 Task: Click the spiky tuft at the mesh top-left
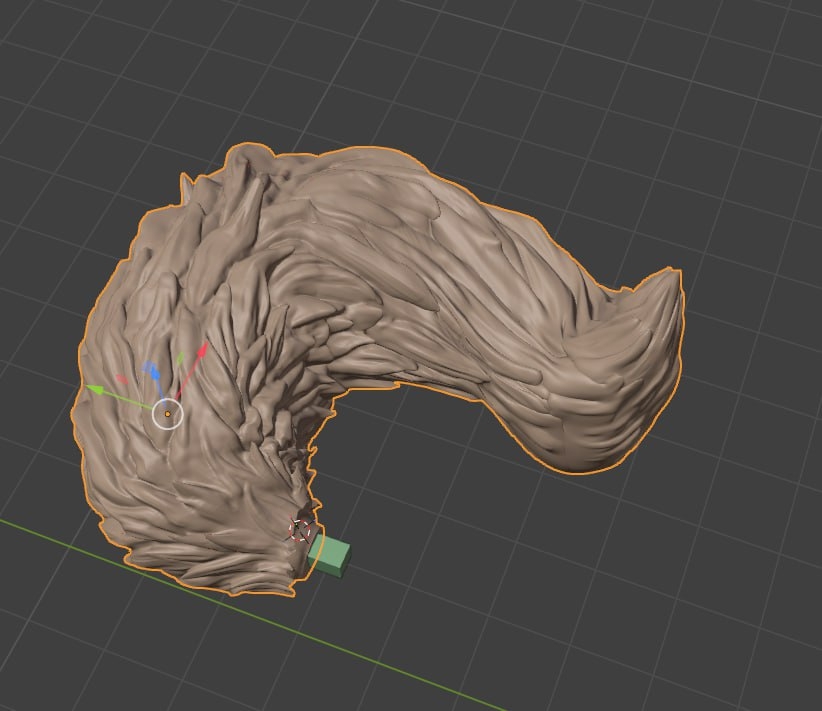click(187, 183)
